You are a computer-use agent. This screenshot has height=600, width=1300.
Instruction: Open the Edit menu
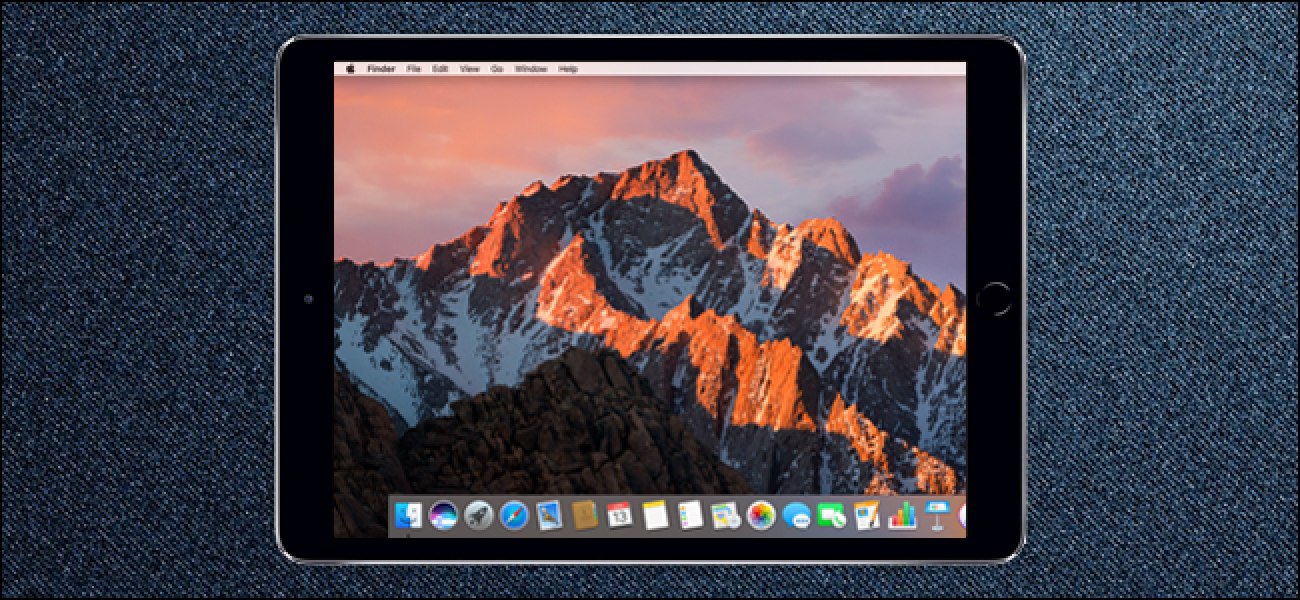(x=440, y=69)
